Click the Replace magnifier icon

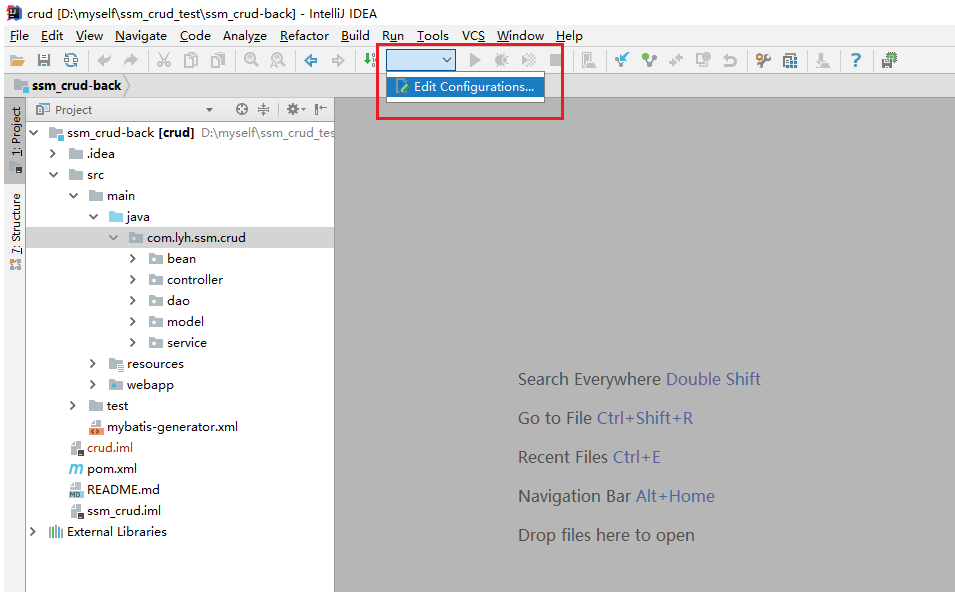pyautogui.click(x=278, y=60)
